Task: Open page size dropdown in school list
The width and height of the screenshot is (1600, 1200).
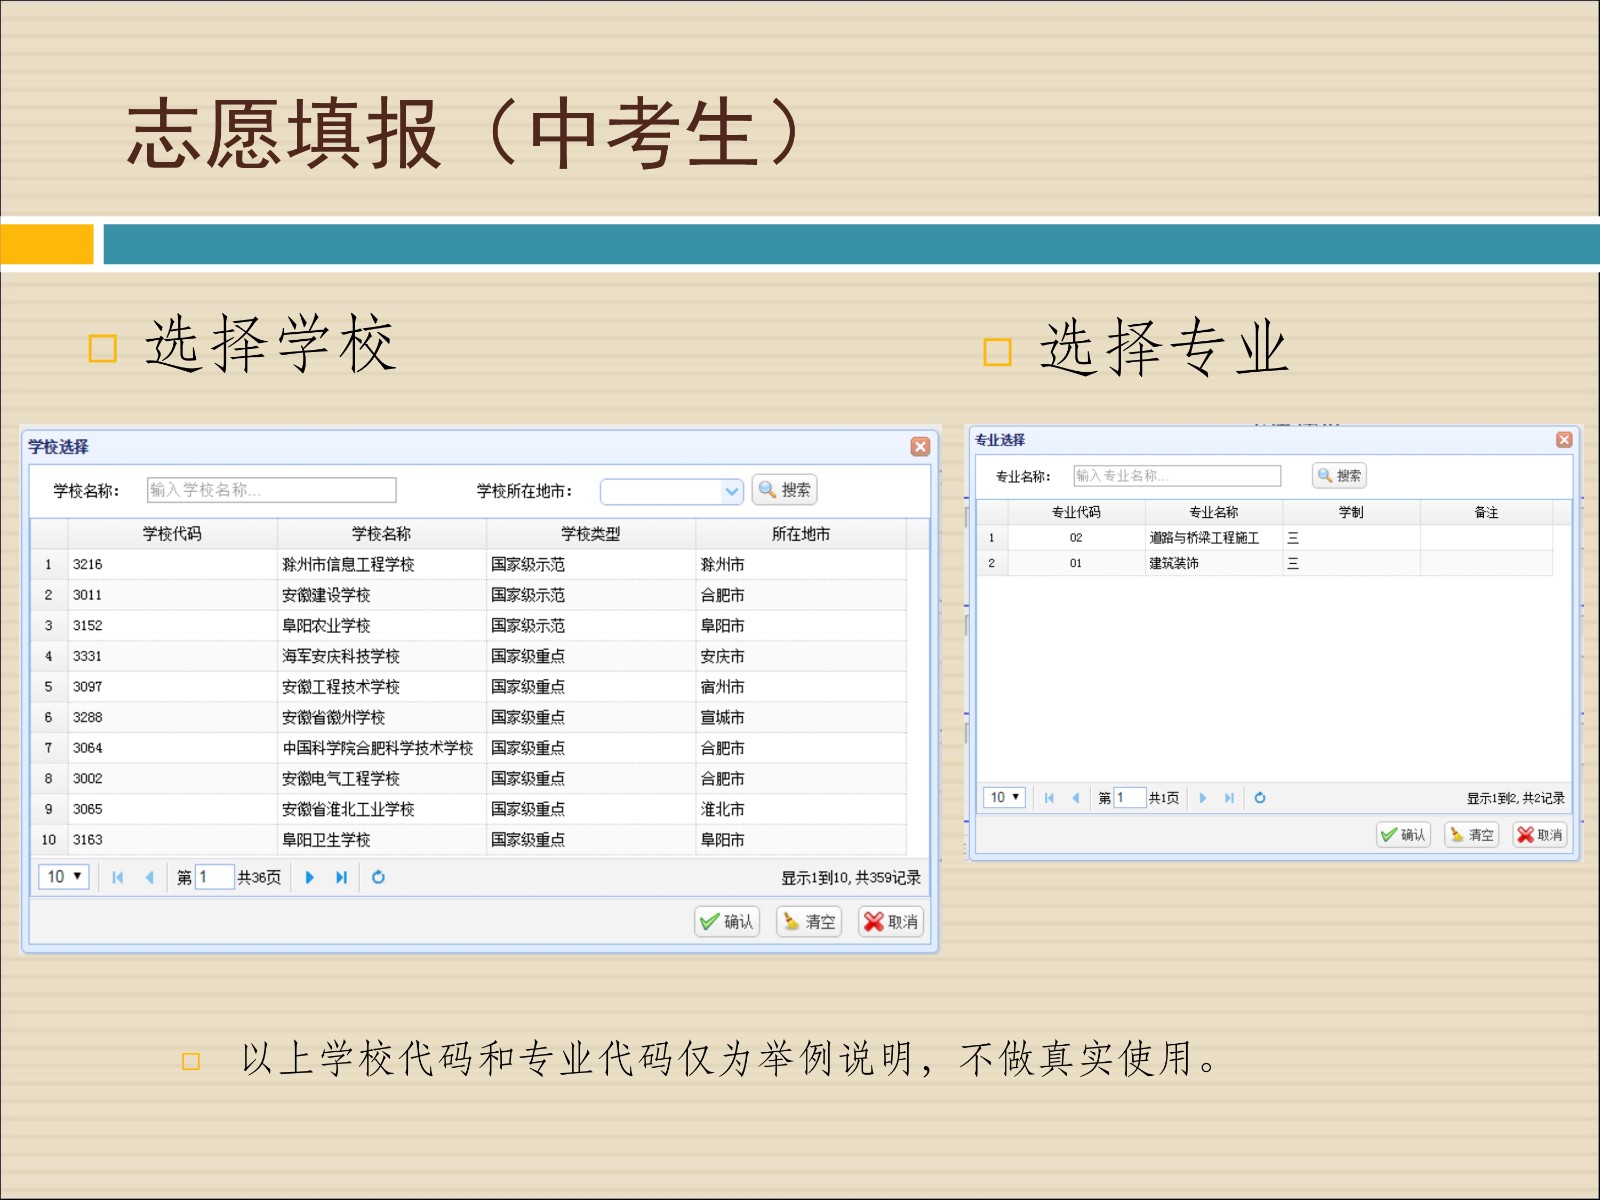Action: click(64, 877)
